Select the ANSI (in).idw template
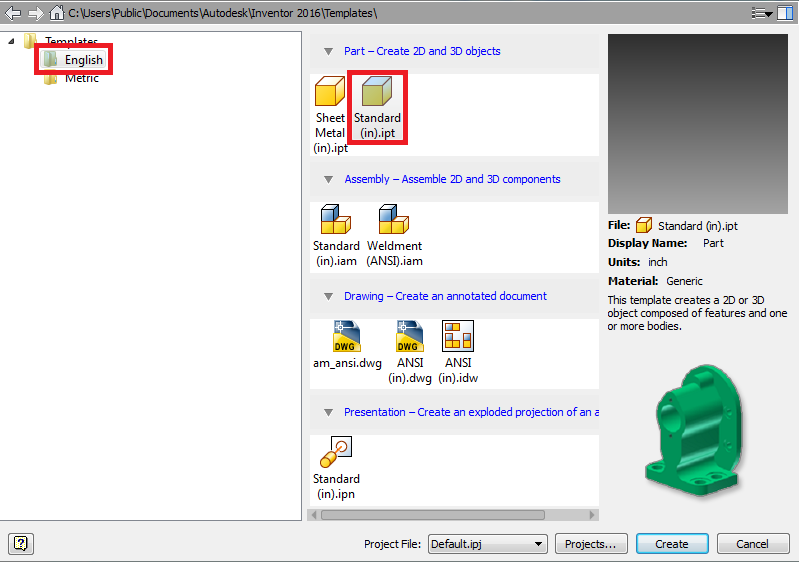 click(458, 352)
